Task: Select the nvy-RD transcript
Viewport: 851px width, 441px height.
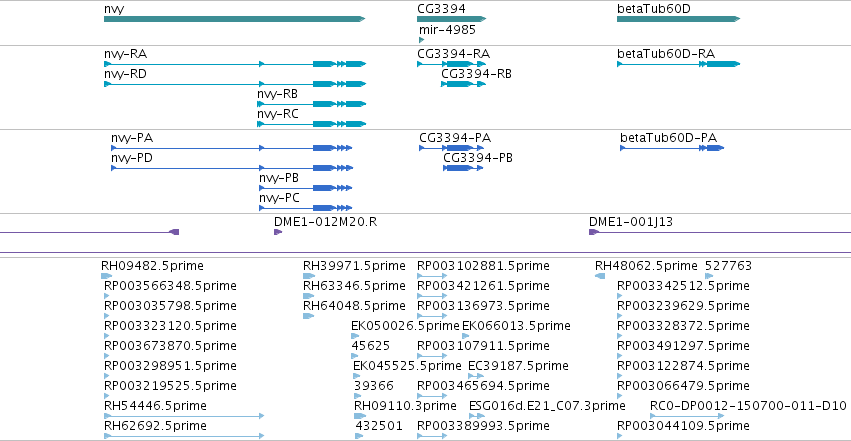Action: tap(235, 84)
